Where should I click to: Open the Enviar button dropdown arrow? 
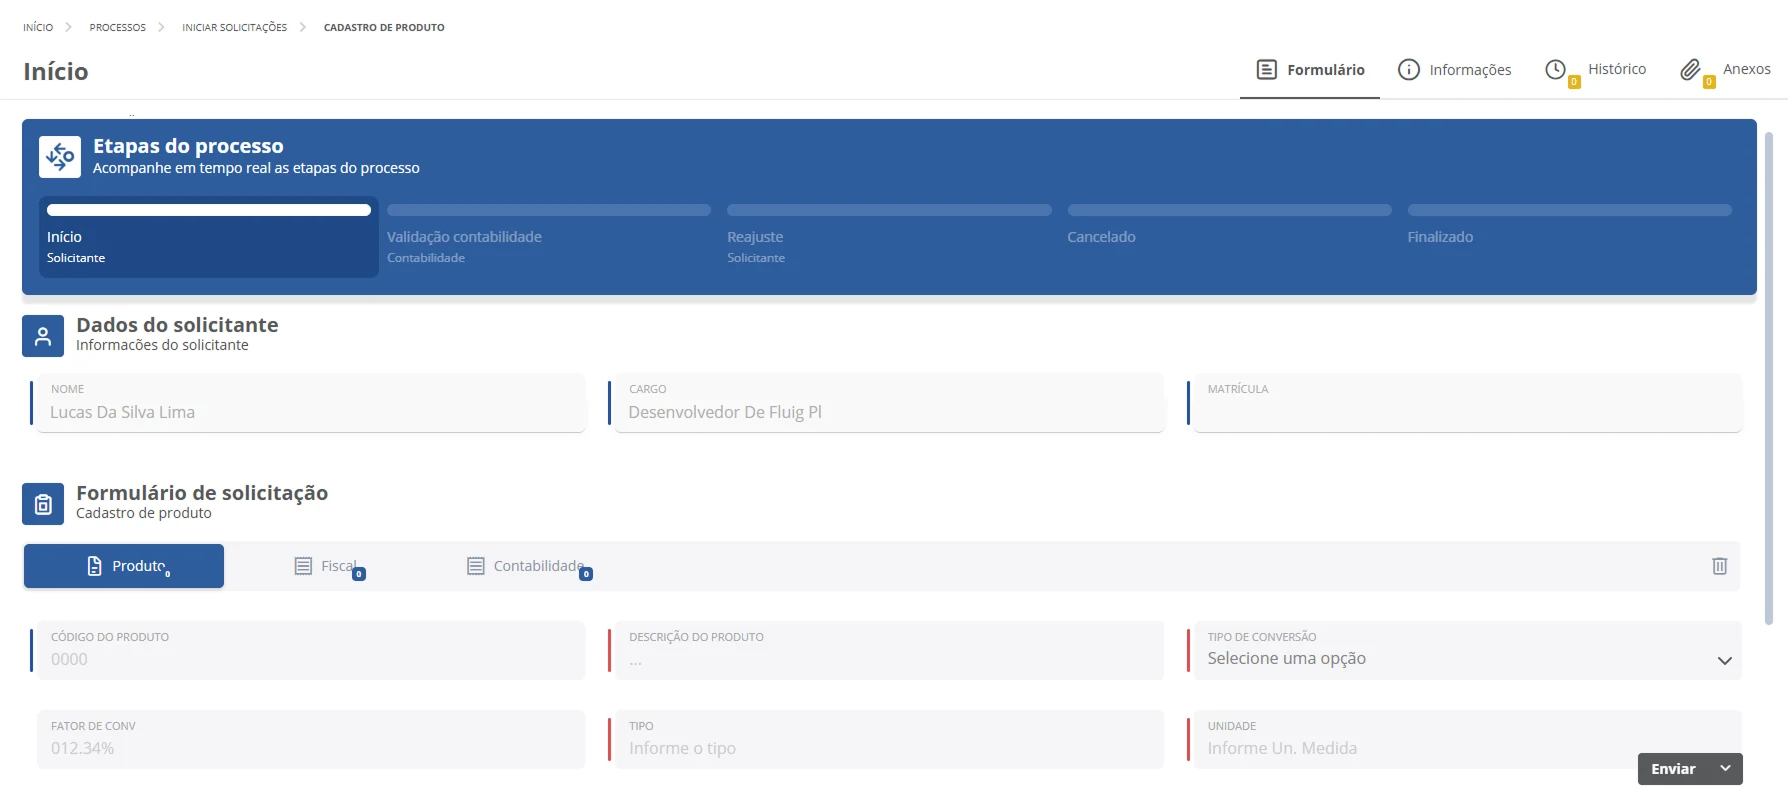coord(1725,769)
